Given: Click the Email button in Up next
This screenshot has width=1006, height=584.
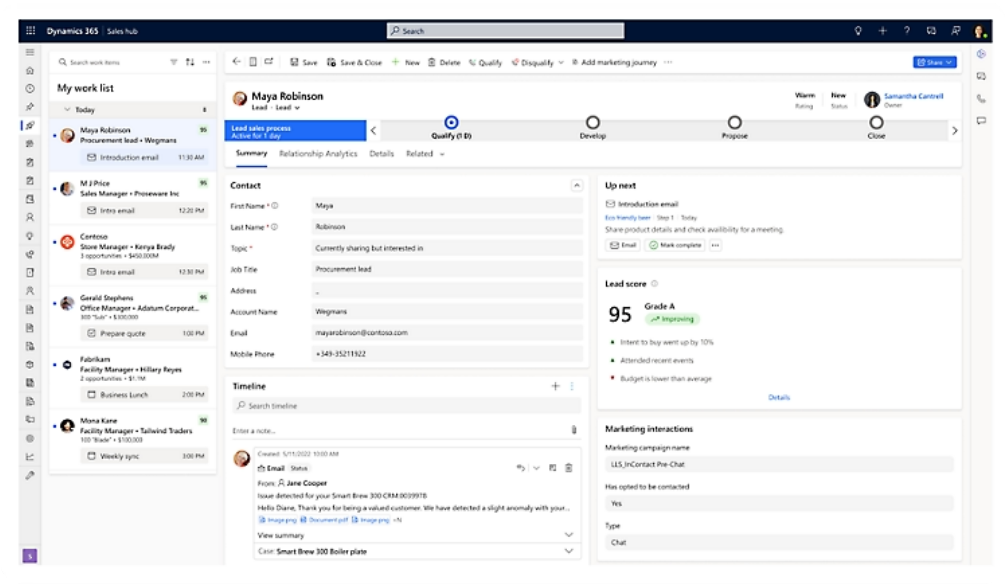Looking at the screenshot, I should (x=622, y=245).
